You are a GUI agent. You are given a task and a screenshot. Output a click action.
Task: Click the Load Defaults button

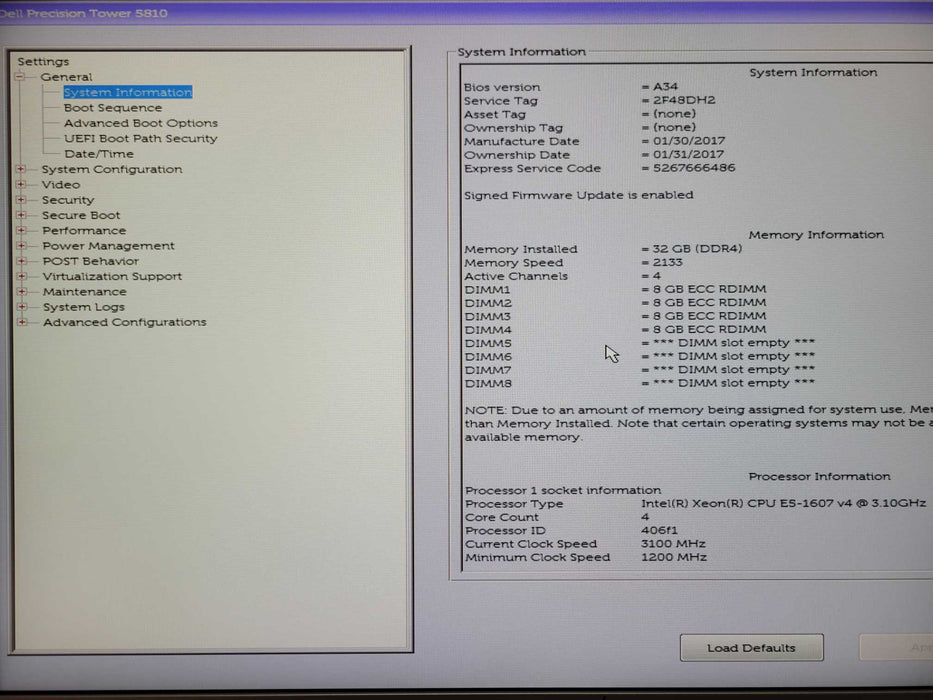pyautogui.click(x=751, y=648)
